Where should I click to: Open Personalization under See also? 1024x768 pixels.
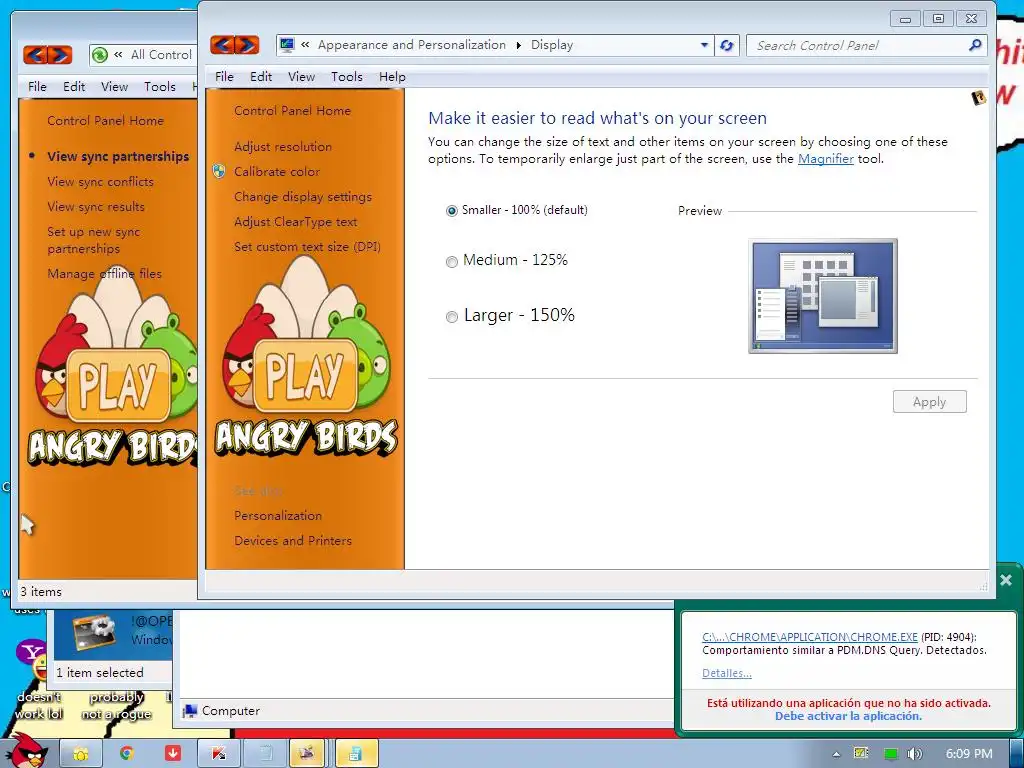[x=278, y=516]
